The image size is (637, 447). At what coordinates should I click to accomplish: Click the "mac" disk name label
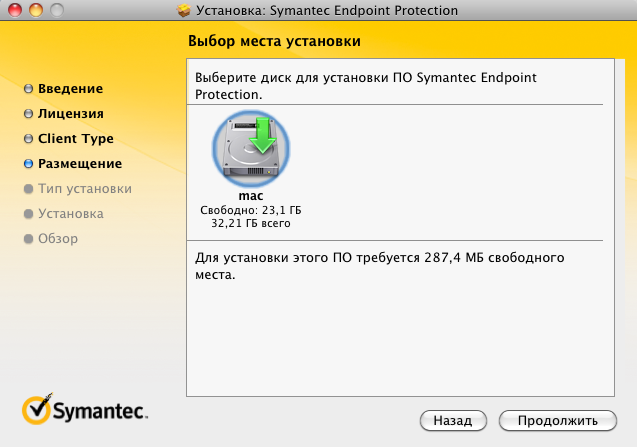point(251,196)
